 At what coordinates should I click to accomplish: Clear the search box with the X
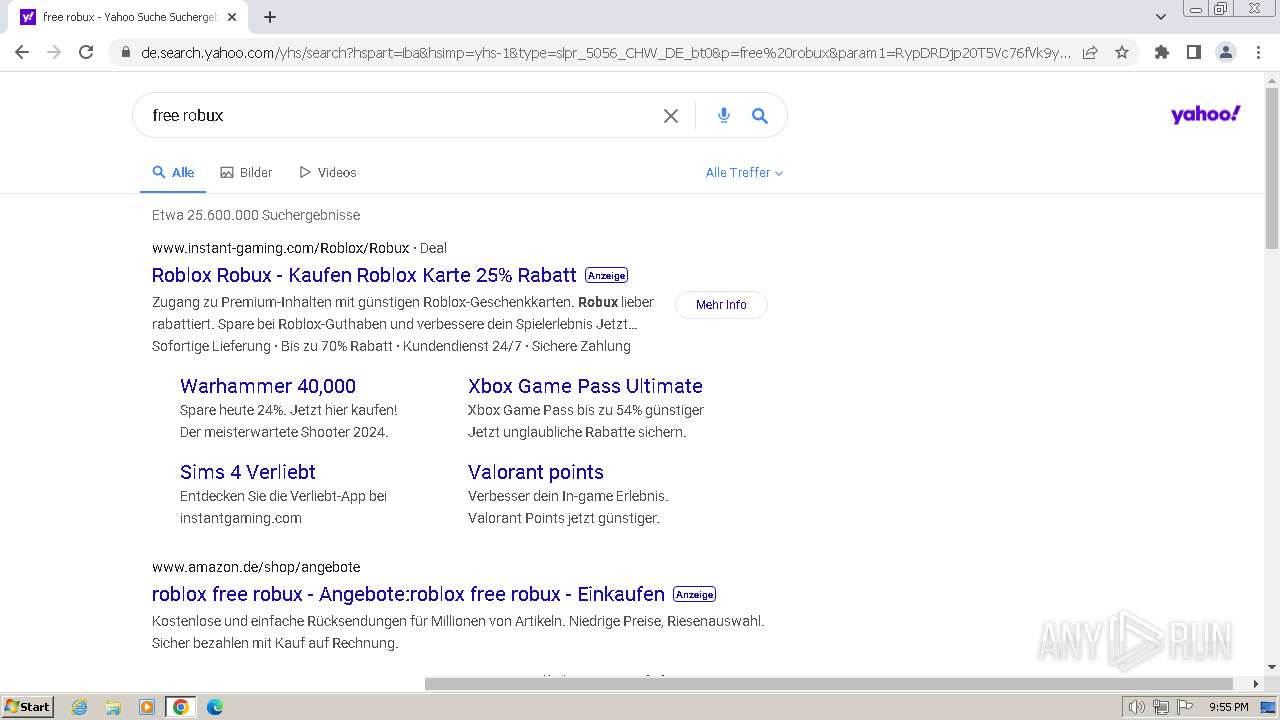click(671, 116)
